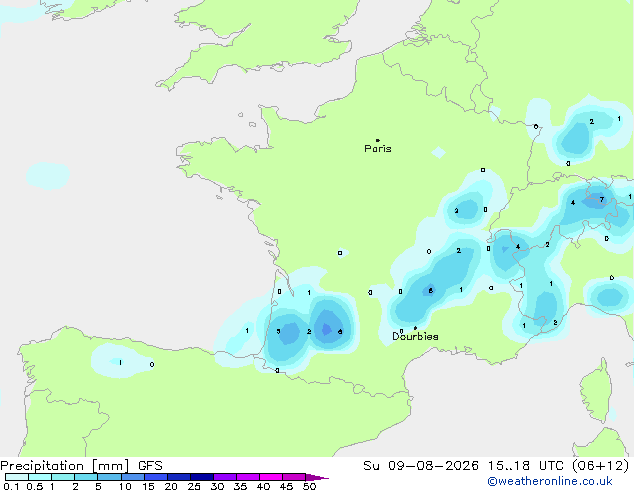Viewport: 634px width, 490px height.
Task: Click the Paris city label
Action: (378, 149)
